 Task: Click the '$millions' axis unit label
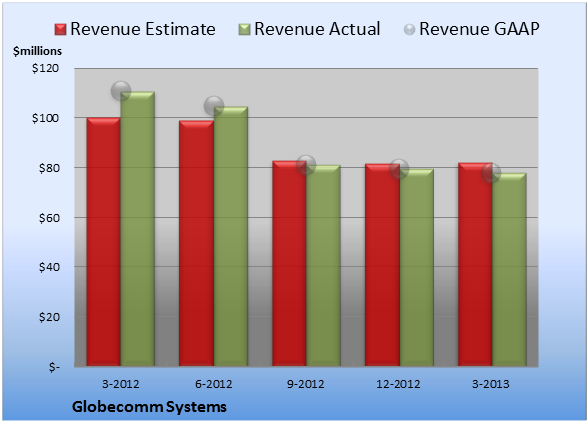pyautogui.click(x=38, y=51)
